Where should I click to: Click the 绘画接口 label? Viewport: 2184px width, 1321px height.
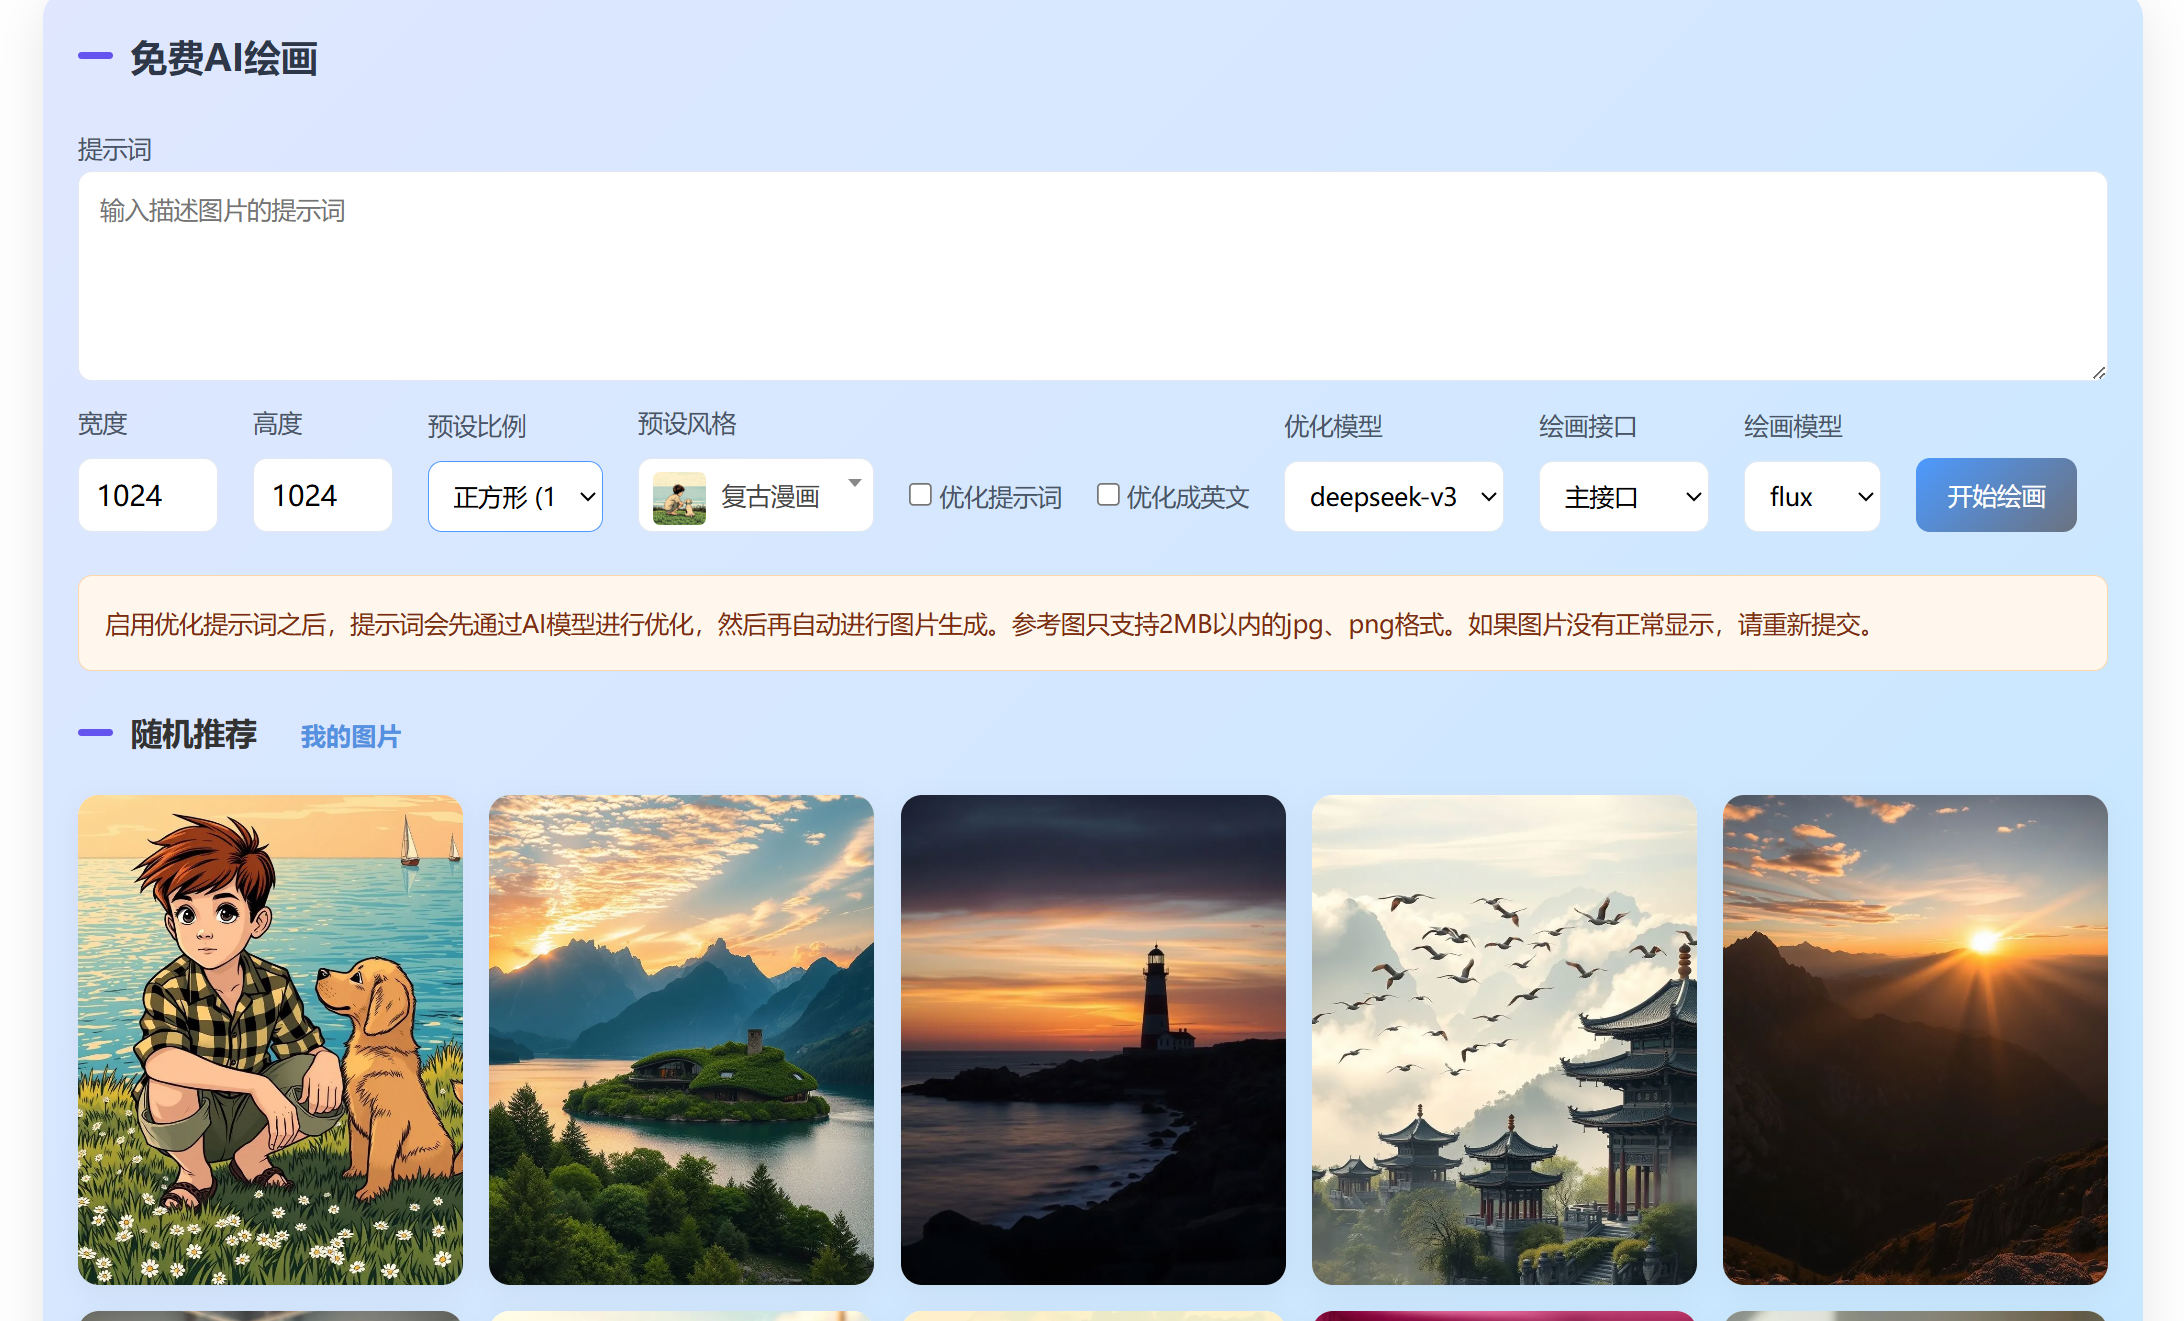[x=1588, y=427]
